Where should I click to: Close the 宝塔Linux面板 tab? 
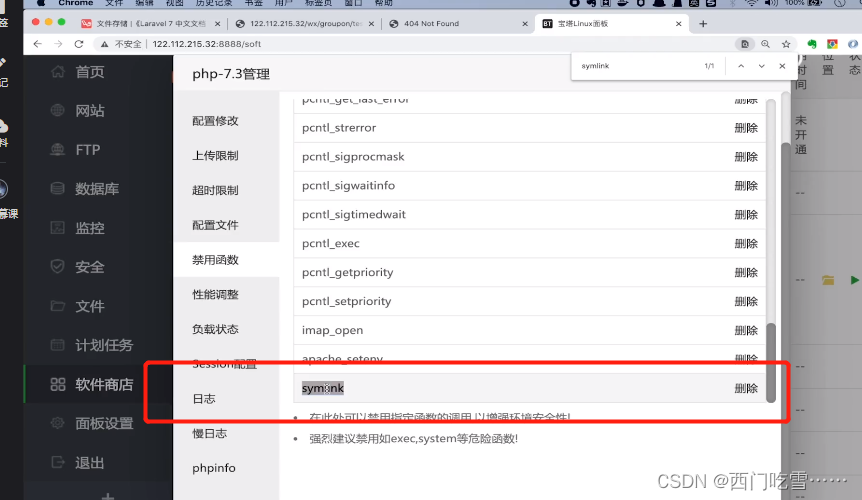678,24
